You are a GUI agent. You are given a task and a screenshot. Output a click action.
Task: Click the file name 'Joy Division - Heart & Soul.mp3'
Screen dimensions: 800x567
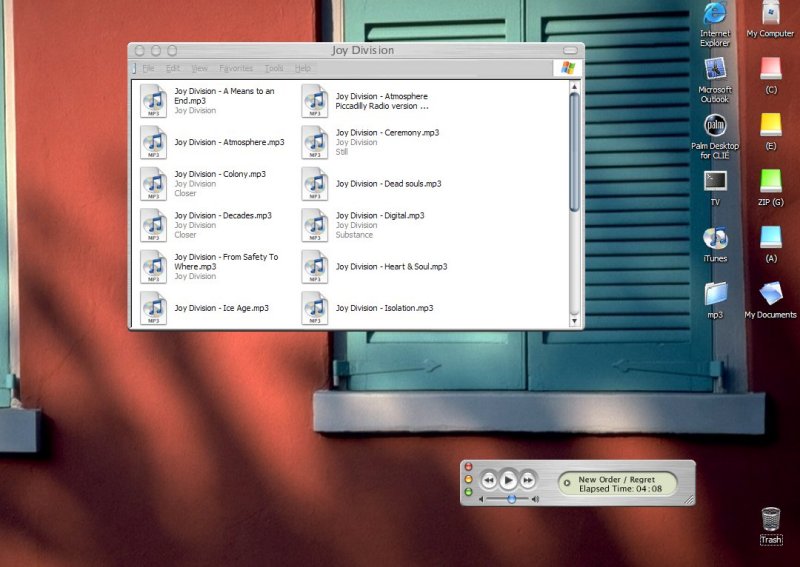pyautogui.click(x=391, y=266)
